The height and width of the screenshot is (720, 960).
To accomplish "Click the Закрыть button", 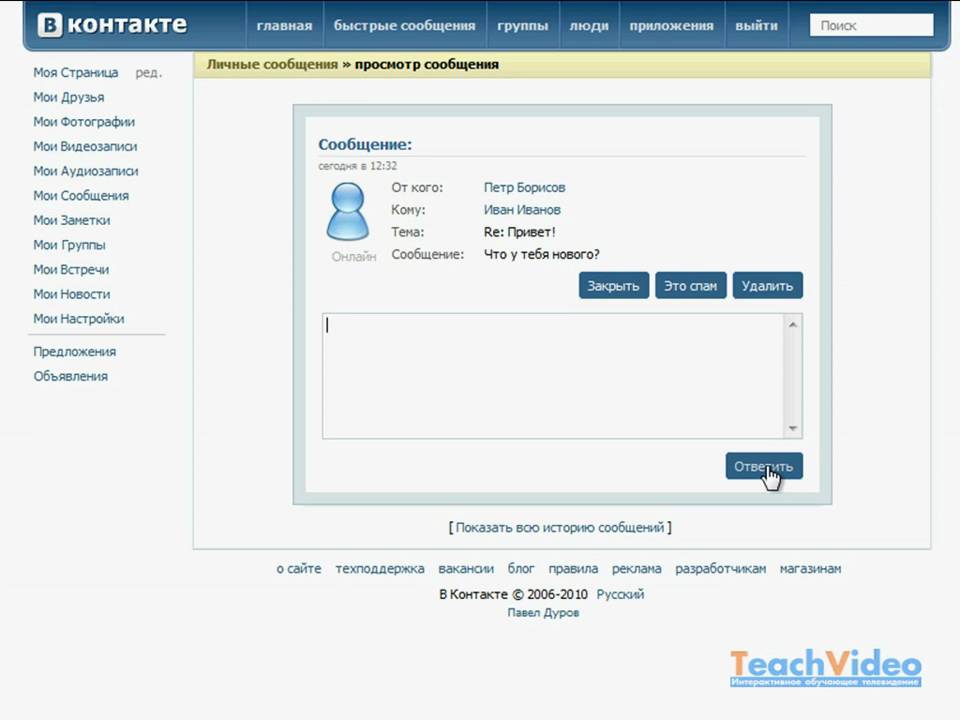I will (613, 285).
